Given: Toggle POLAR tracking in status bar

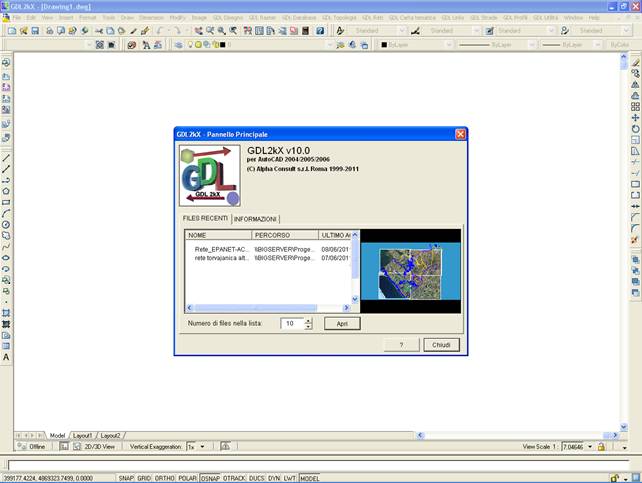Looking at the screenshot, I should coord(188,478).
